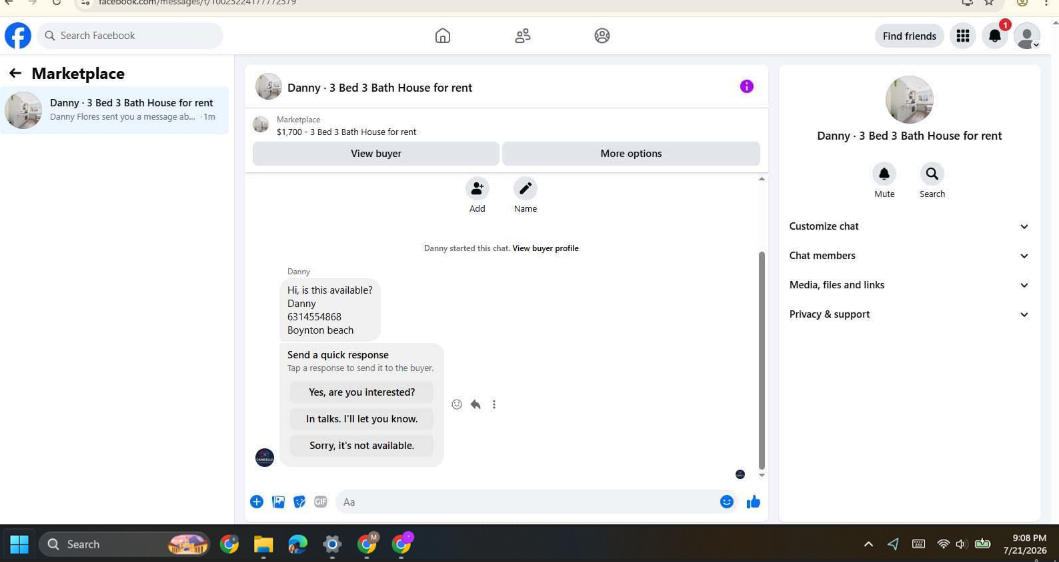The width and height of the screenshot is (1059, 562).
Task: Open File Explorer from the taskbar
Action: [263, 544]
